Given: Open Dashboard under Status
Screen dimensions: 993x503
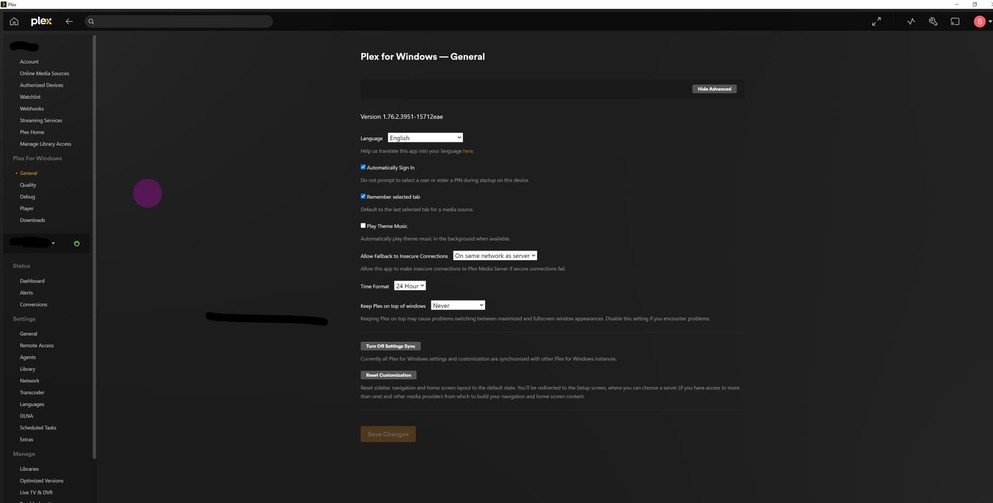Looking at the screenshot, I should click(32, 281).
